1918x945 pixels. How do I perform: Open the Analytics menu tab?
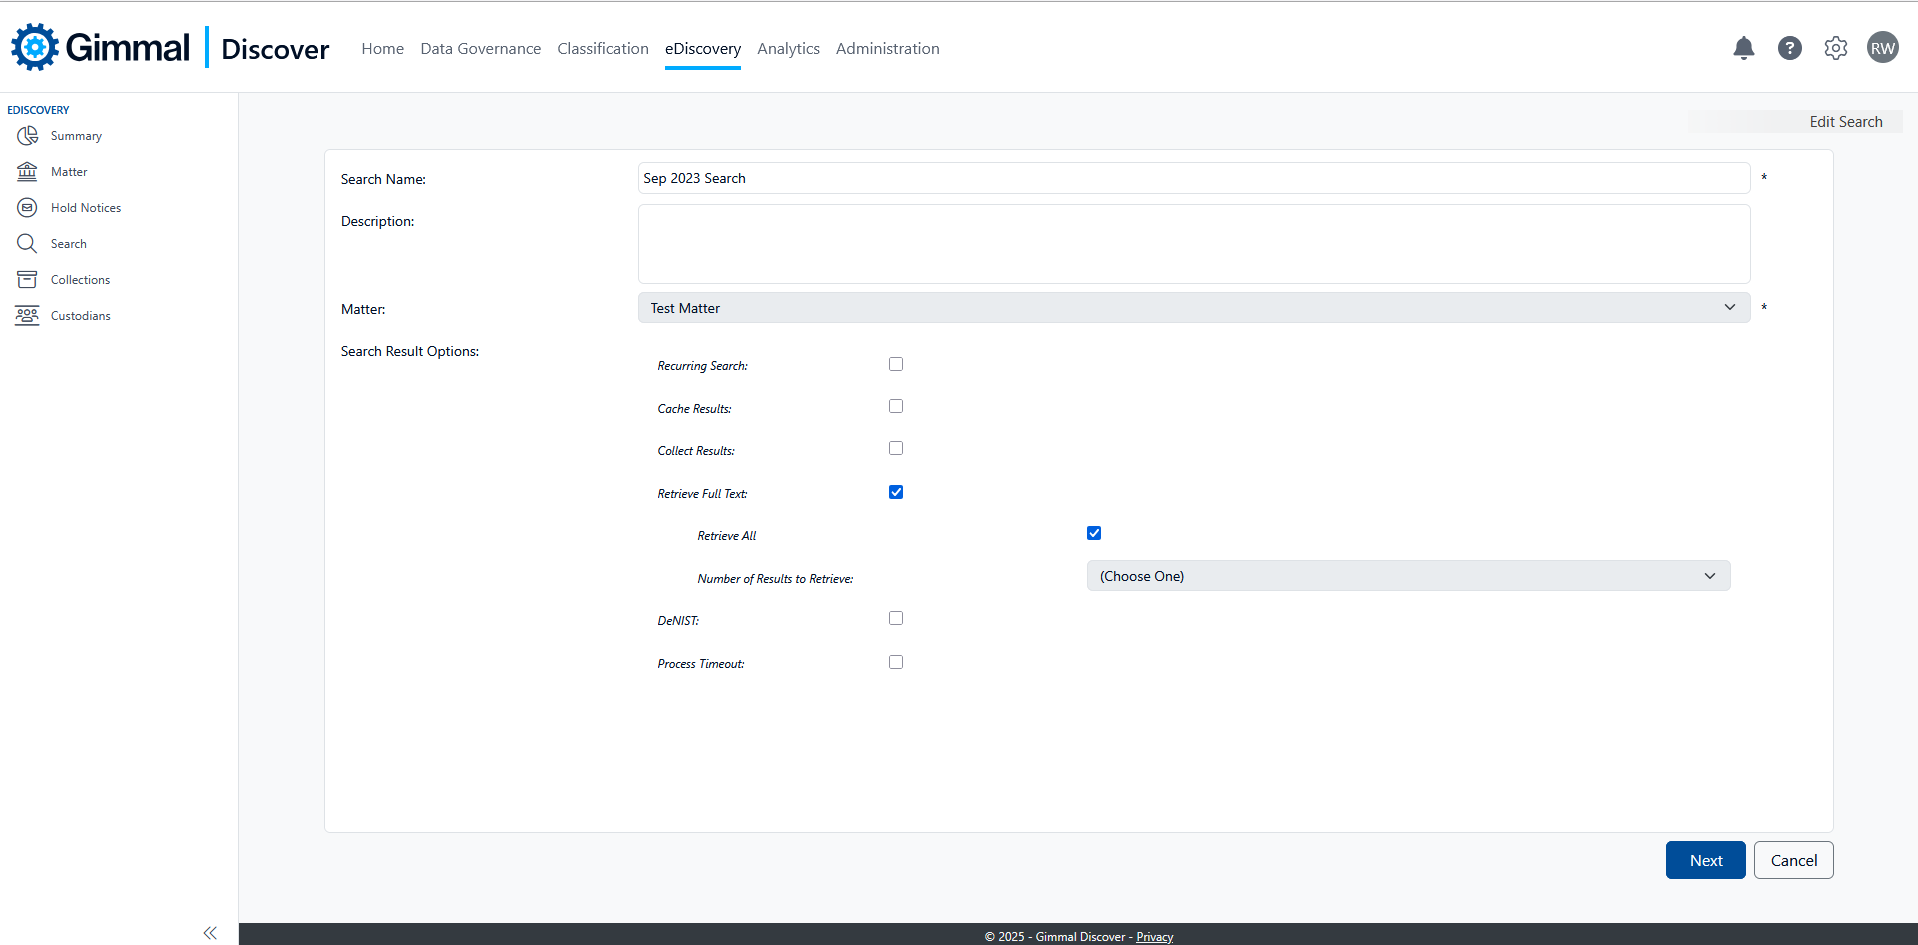[788, 49]
